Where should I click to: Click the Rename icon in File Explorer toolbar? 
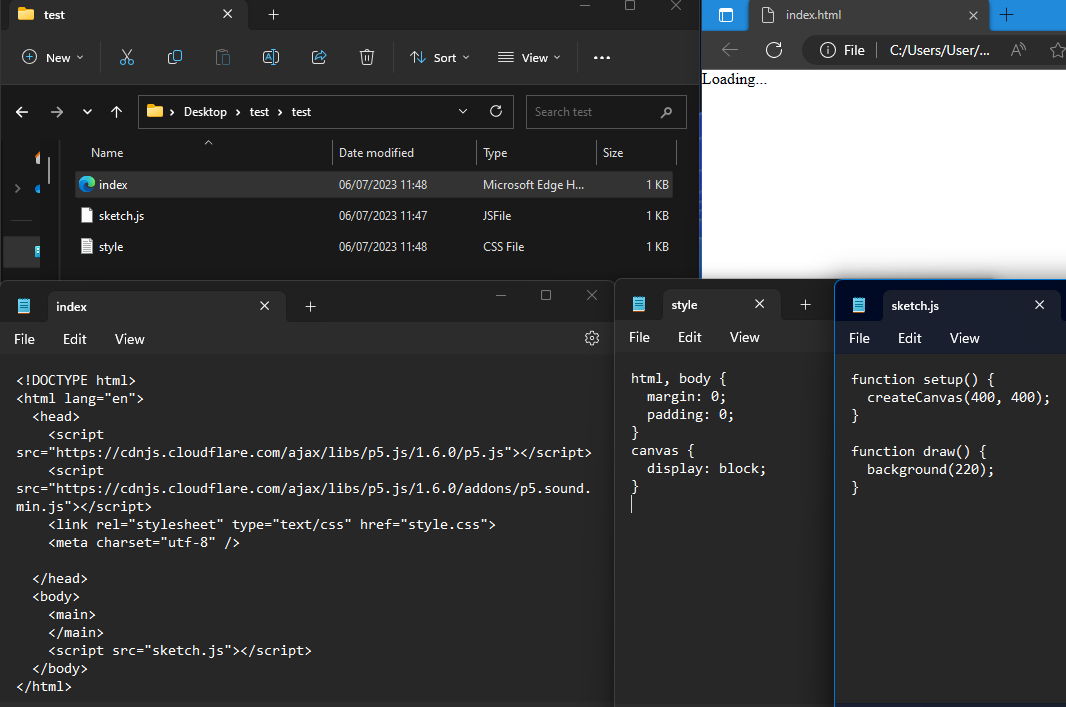click(271, 58)
